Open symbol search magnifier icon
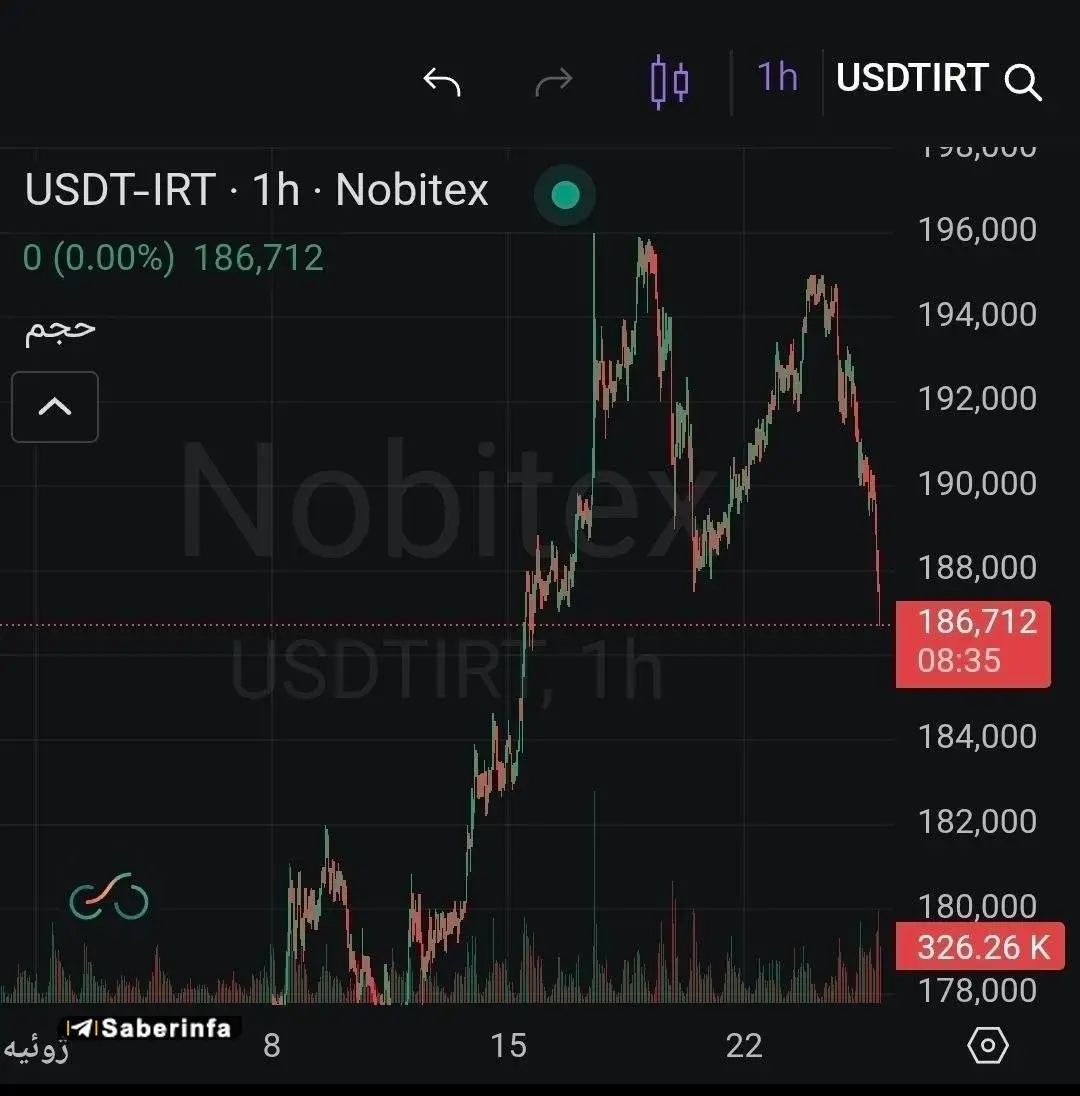This screenshot has width=1080, height=1096. 1023,83
